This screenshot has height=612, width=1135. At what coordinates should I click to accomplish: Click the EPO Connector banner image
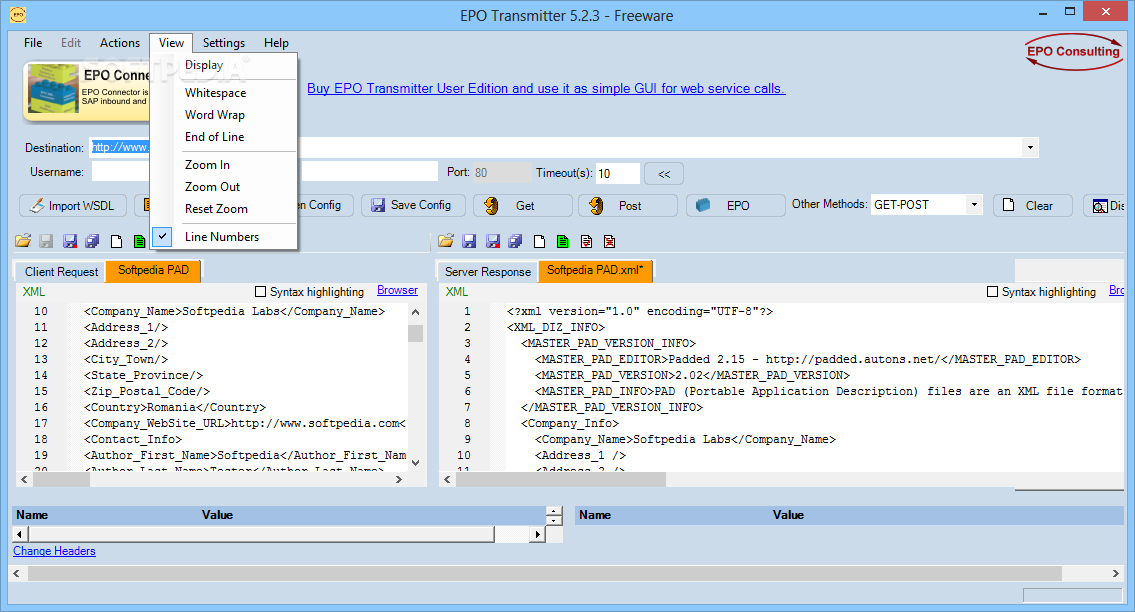86,91
